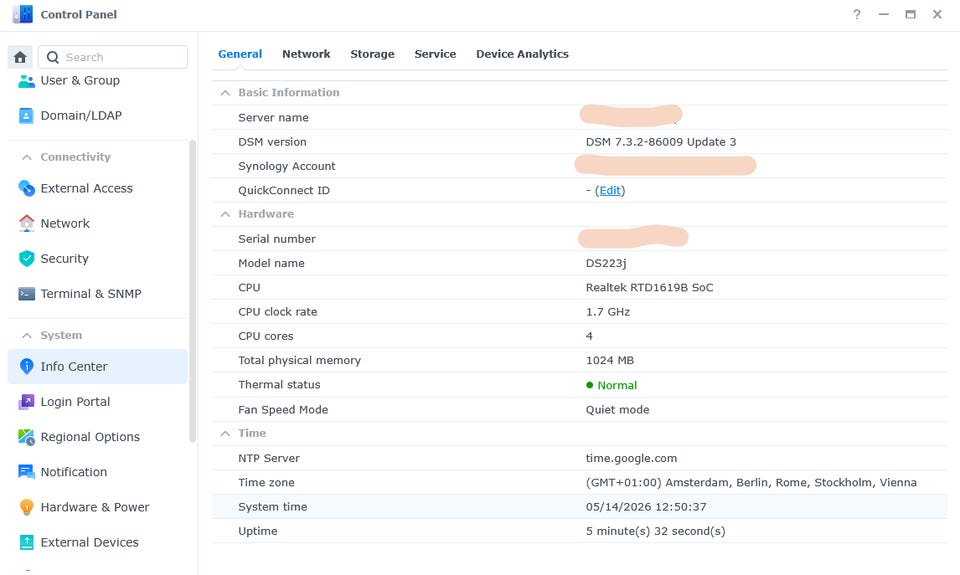The width and height of the screenshot is (960, 575).
Task: Select the DSM 7.3.2-86009 Update 3 value
Action: (661, 142)
